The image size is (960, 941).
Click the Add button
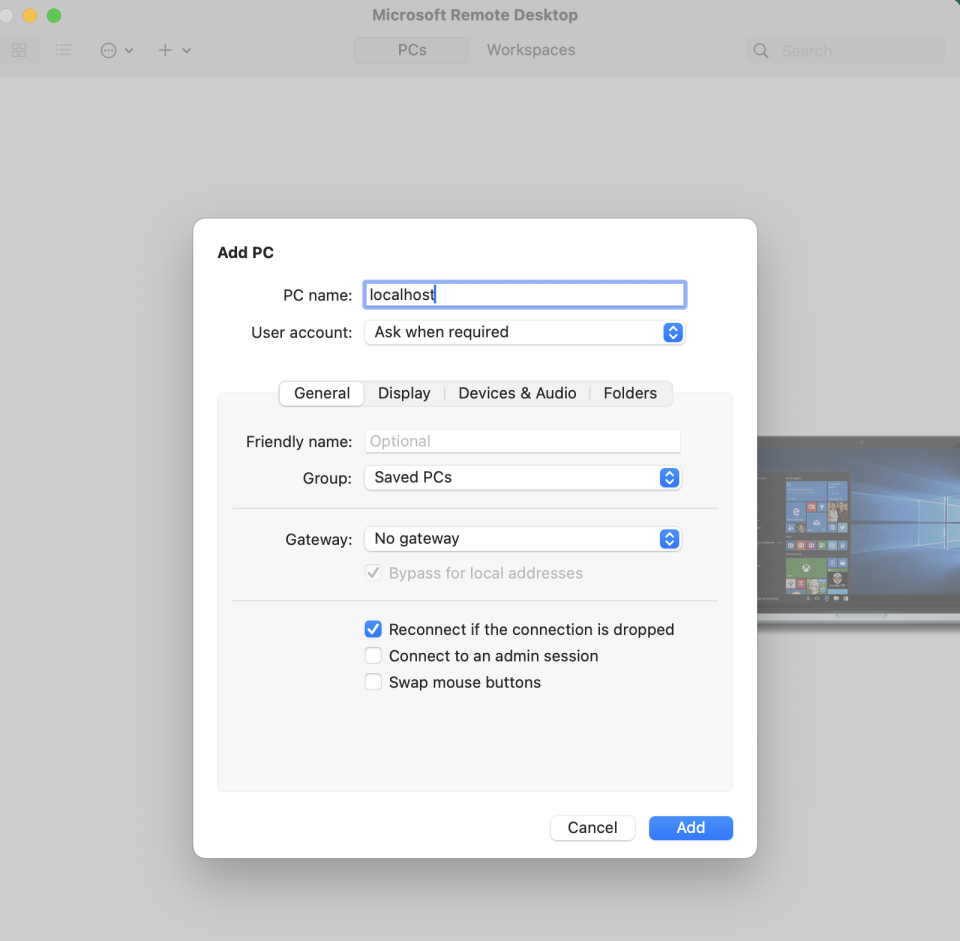[x=690, y=827]
